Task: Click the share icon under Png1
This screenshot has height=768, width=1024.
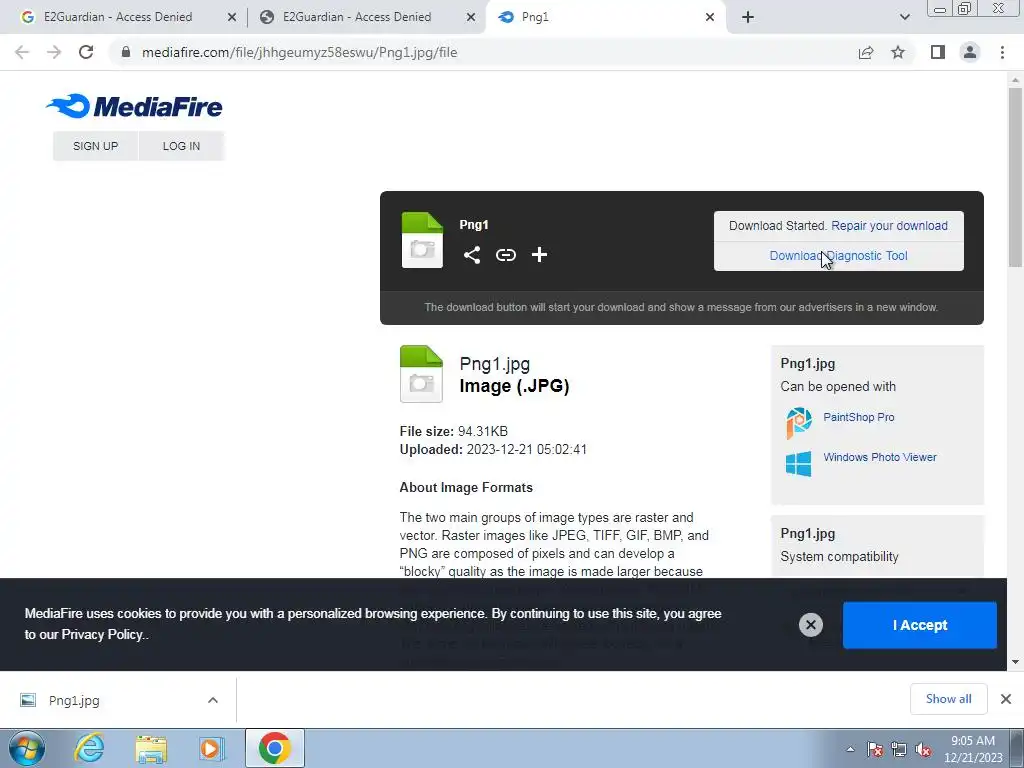Action: (x=472, y=255)
